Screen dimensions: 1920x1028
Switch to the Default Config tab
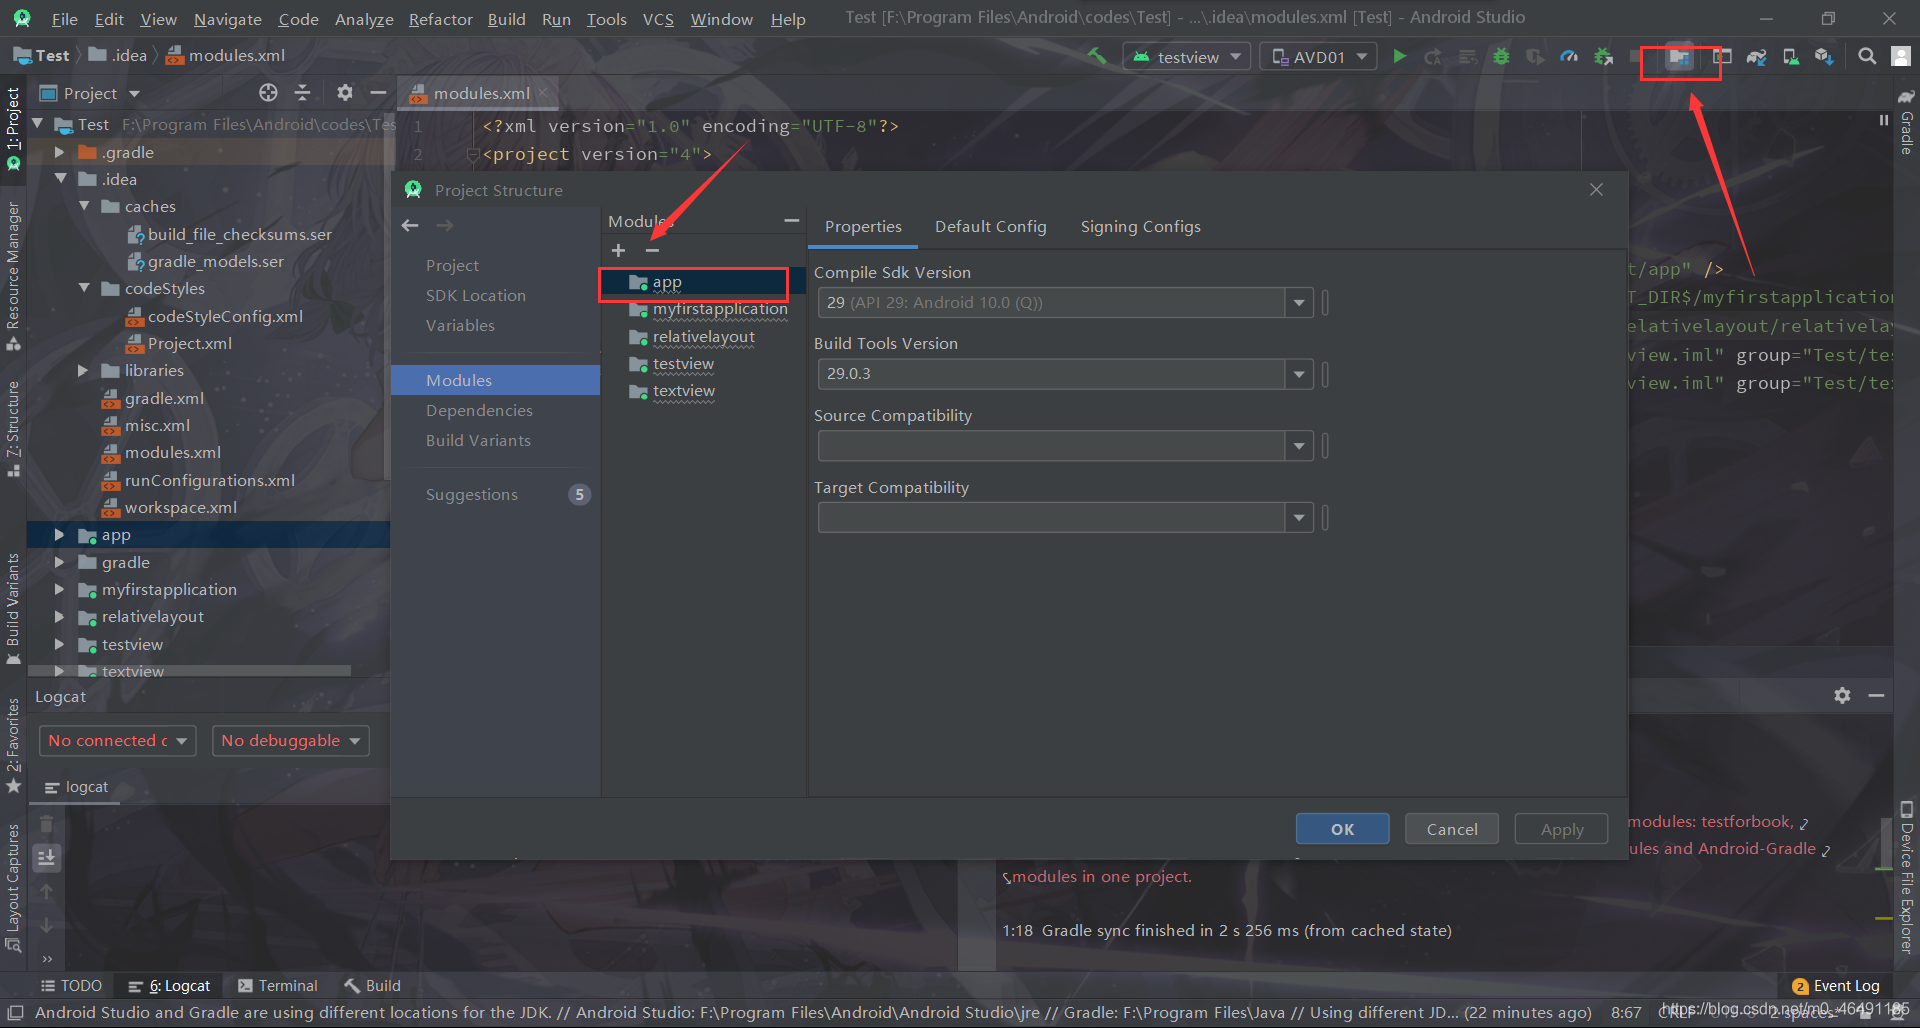click(990, 227)
